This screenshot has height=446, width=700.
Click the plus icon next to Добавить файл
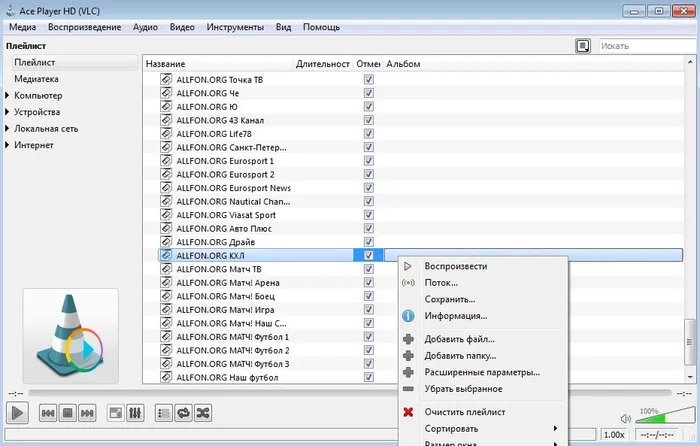(408, 339)
